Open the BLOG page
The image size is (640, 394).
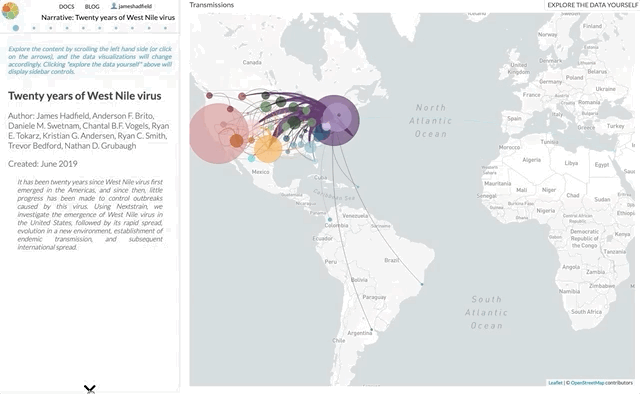[92, 7]
